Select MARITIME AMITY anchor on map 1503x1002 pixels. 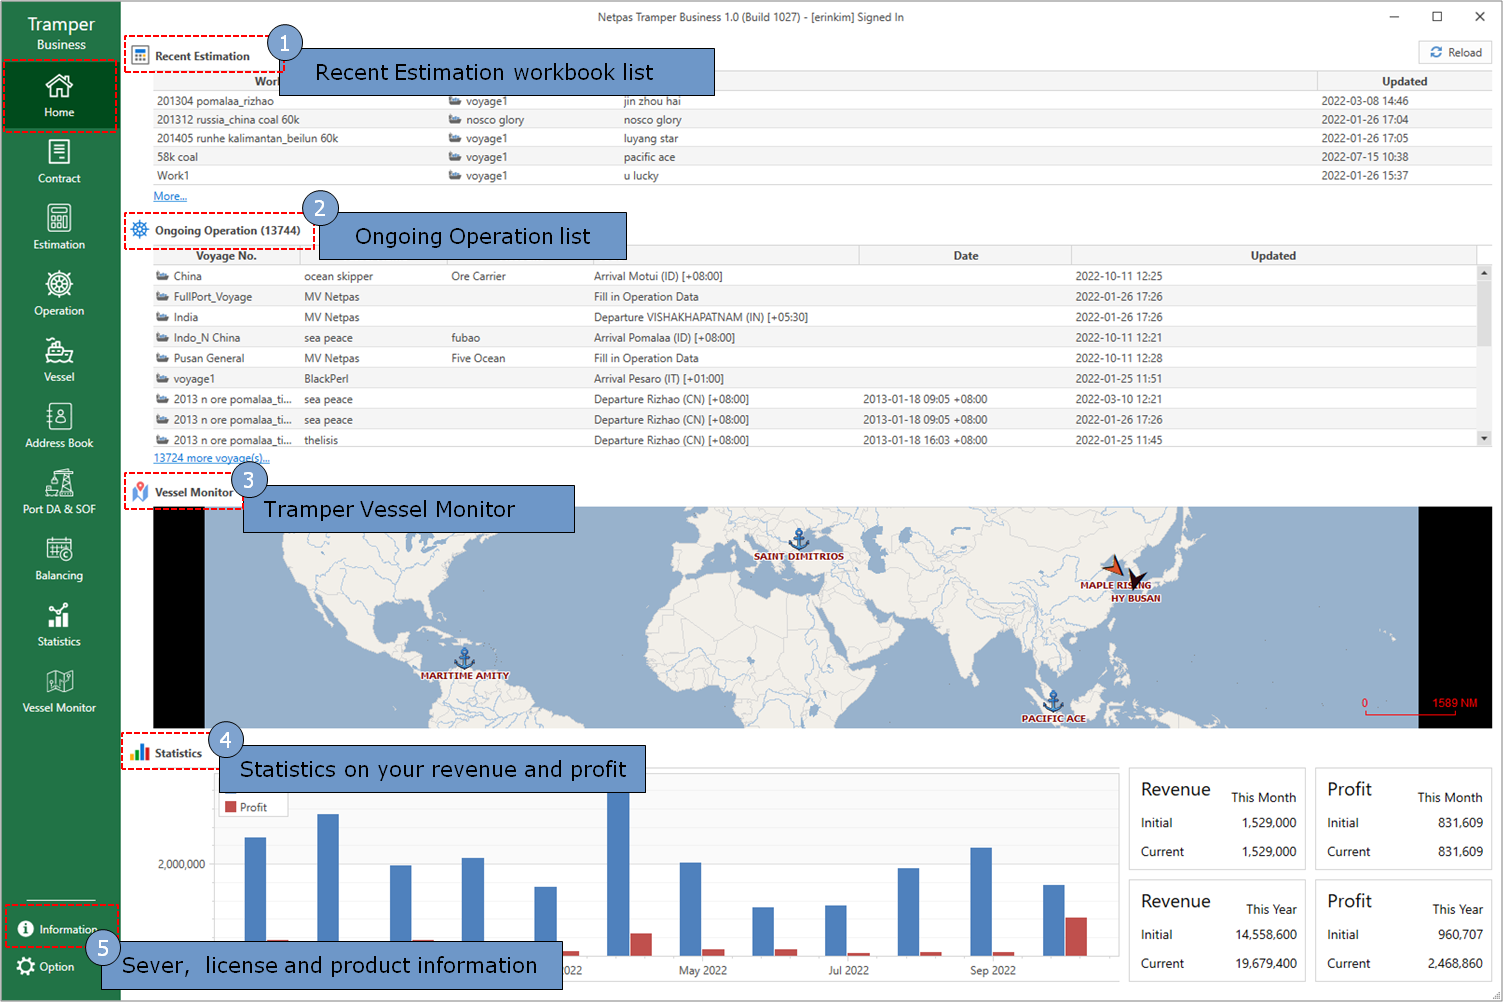(464, 658)
